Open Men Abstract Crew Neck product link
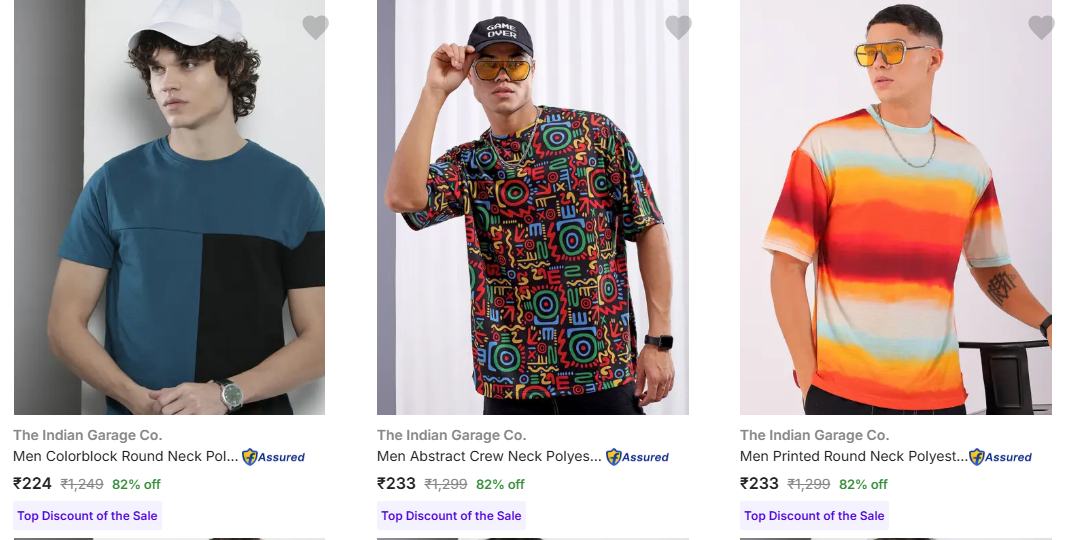The image size is (1082, 540). (489, 457)
